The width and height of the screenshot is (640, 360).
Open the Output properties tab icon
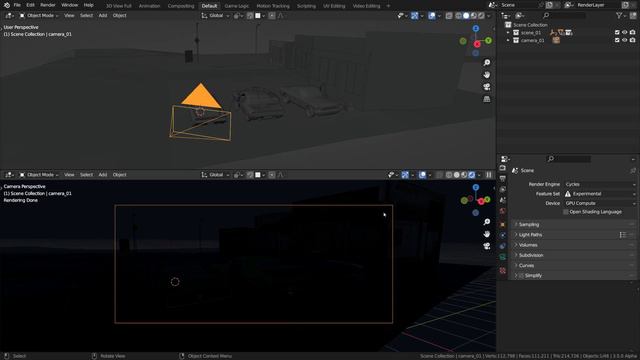click(x=502, y=179)
